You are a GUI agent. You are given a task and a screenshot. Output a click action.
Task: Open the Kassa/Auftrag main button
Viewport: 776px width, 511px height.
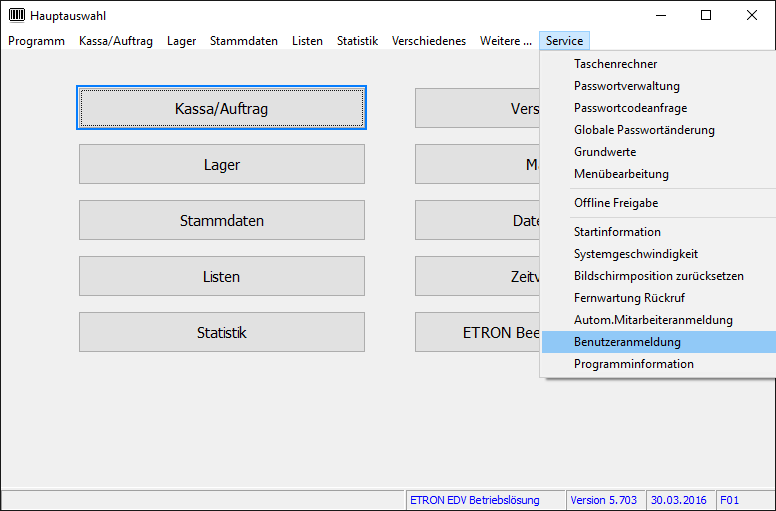pyautogui.click(x=221, y=108)
